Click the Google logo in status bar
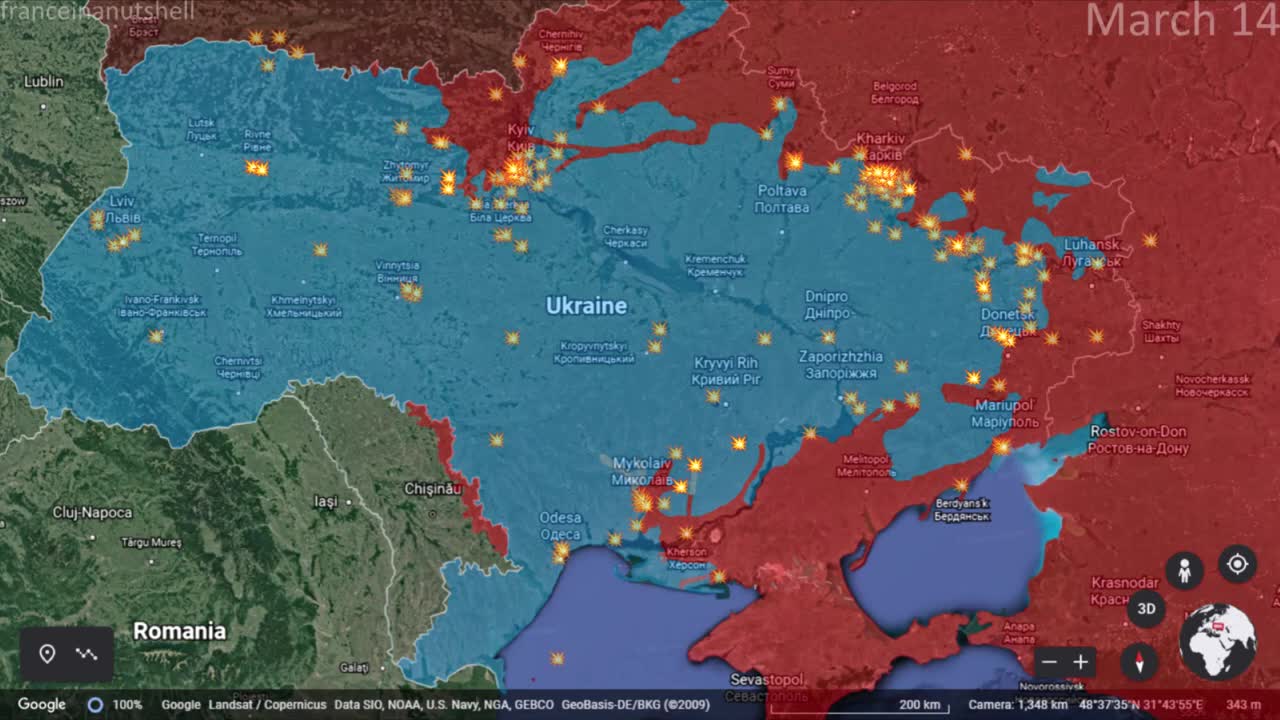This screenshot has height=720, width=1280. [42, 705]
